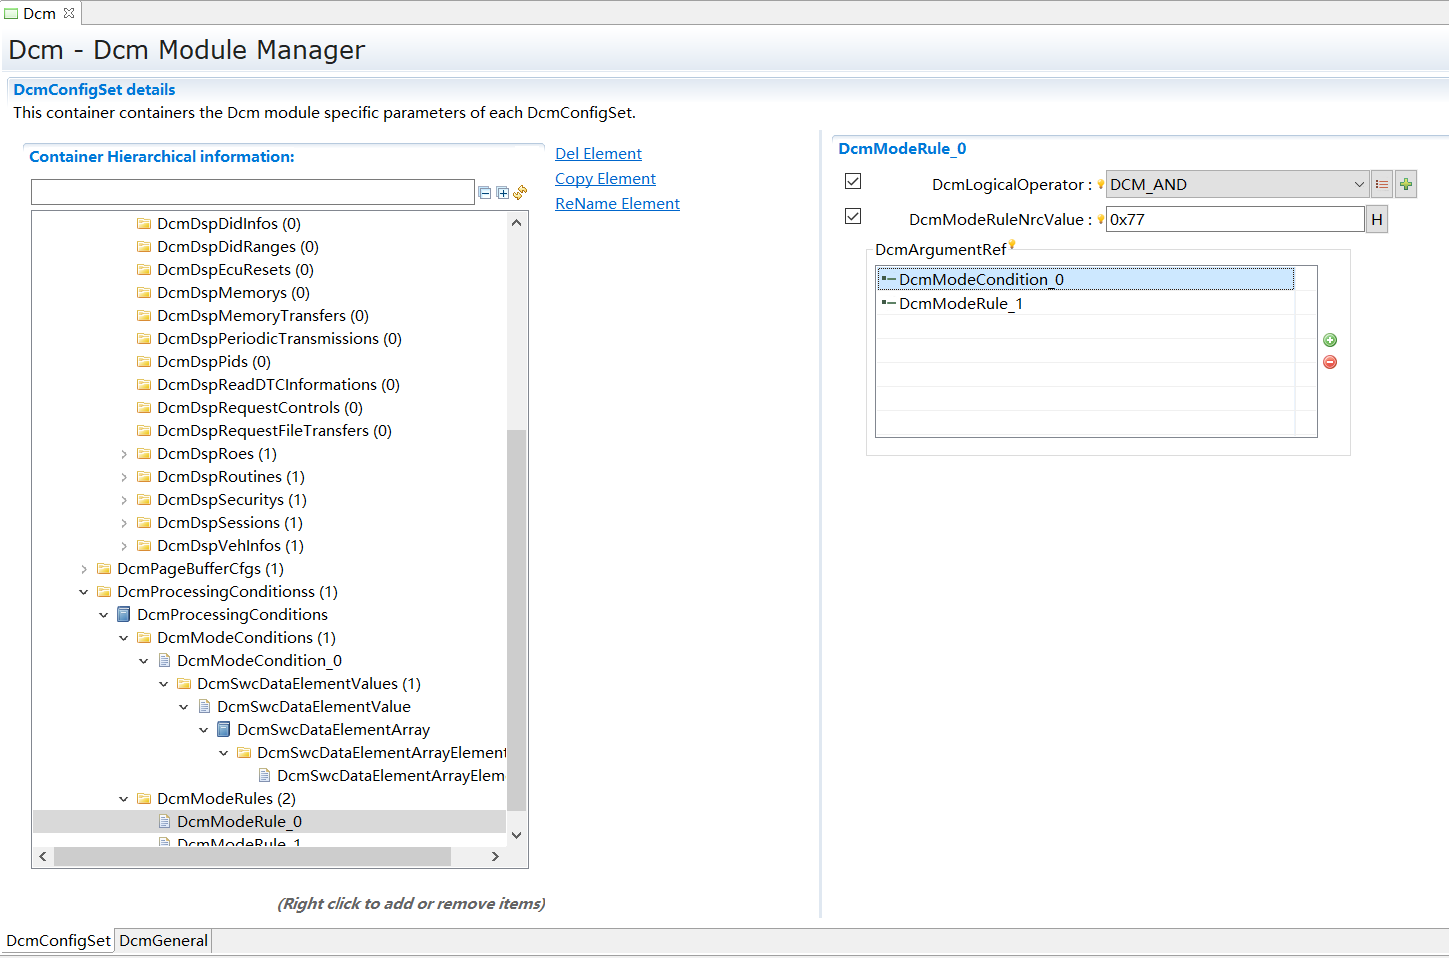Click the collapse all tree icon

pyautogui.click(x=485, y=193)
